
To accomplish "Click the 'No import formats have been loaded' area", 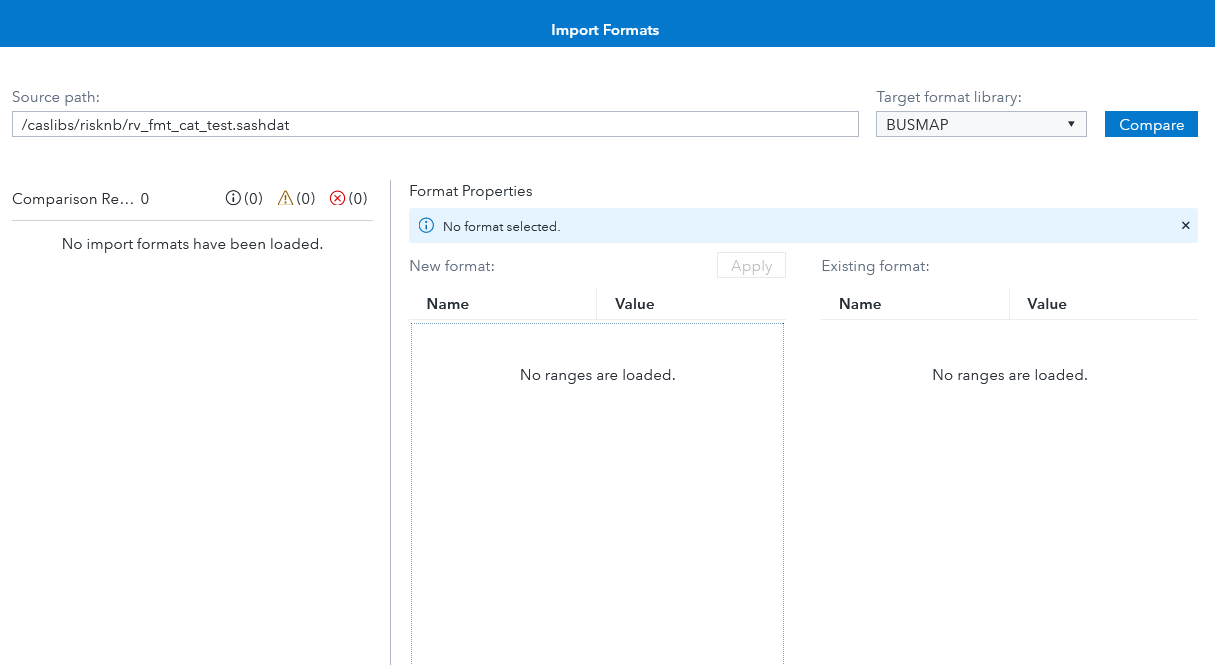I will 192,243.
